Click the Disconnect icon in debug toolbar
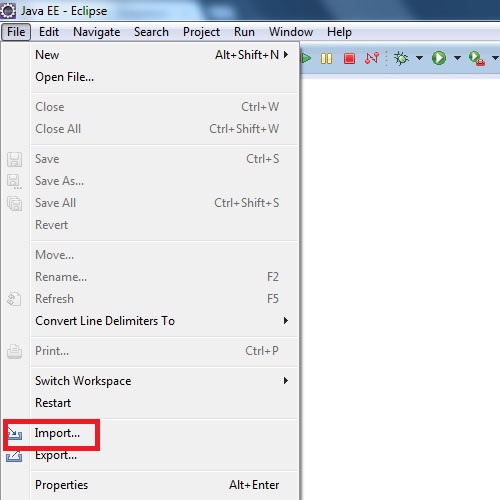This screenshot has width=500, height=500. [x=372, y=58]
